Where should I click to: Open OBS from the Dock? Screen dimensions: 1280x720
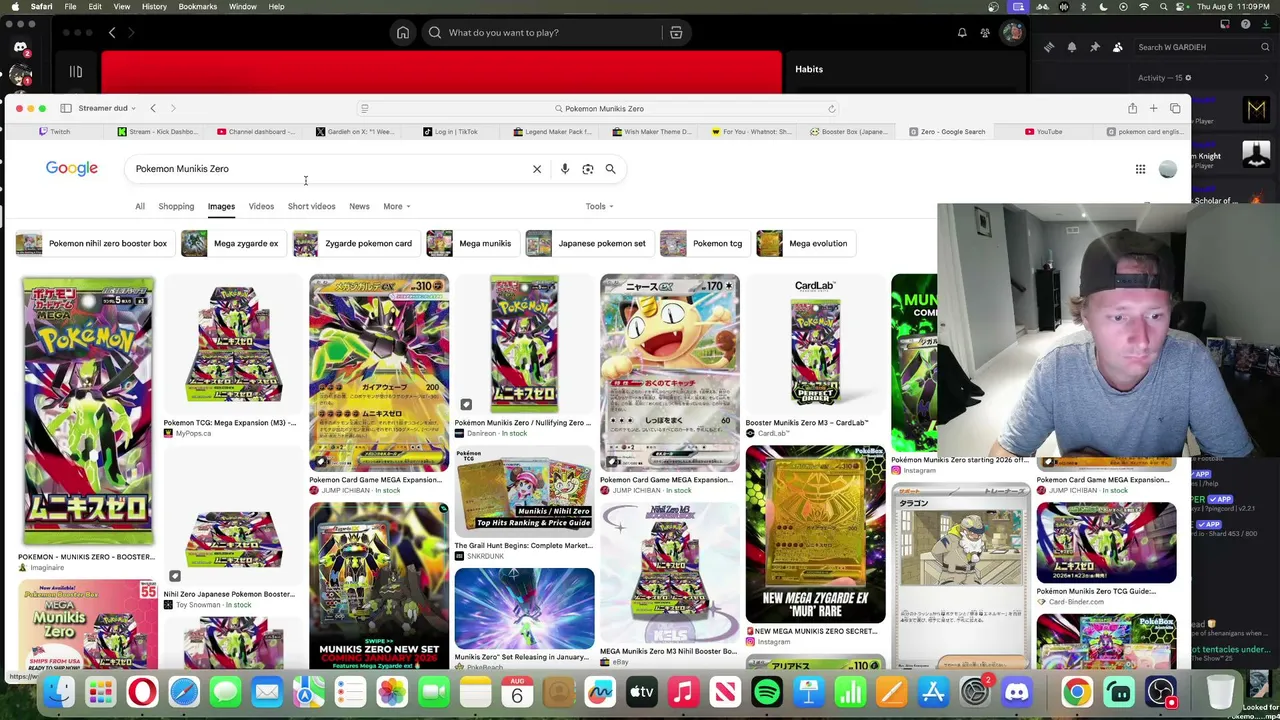(x=1161, y=691)
